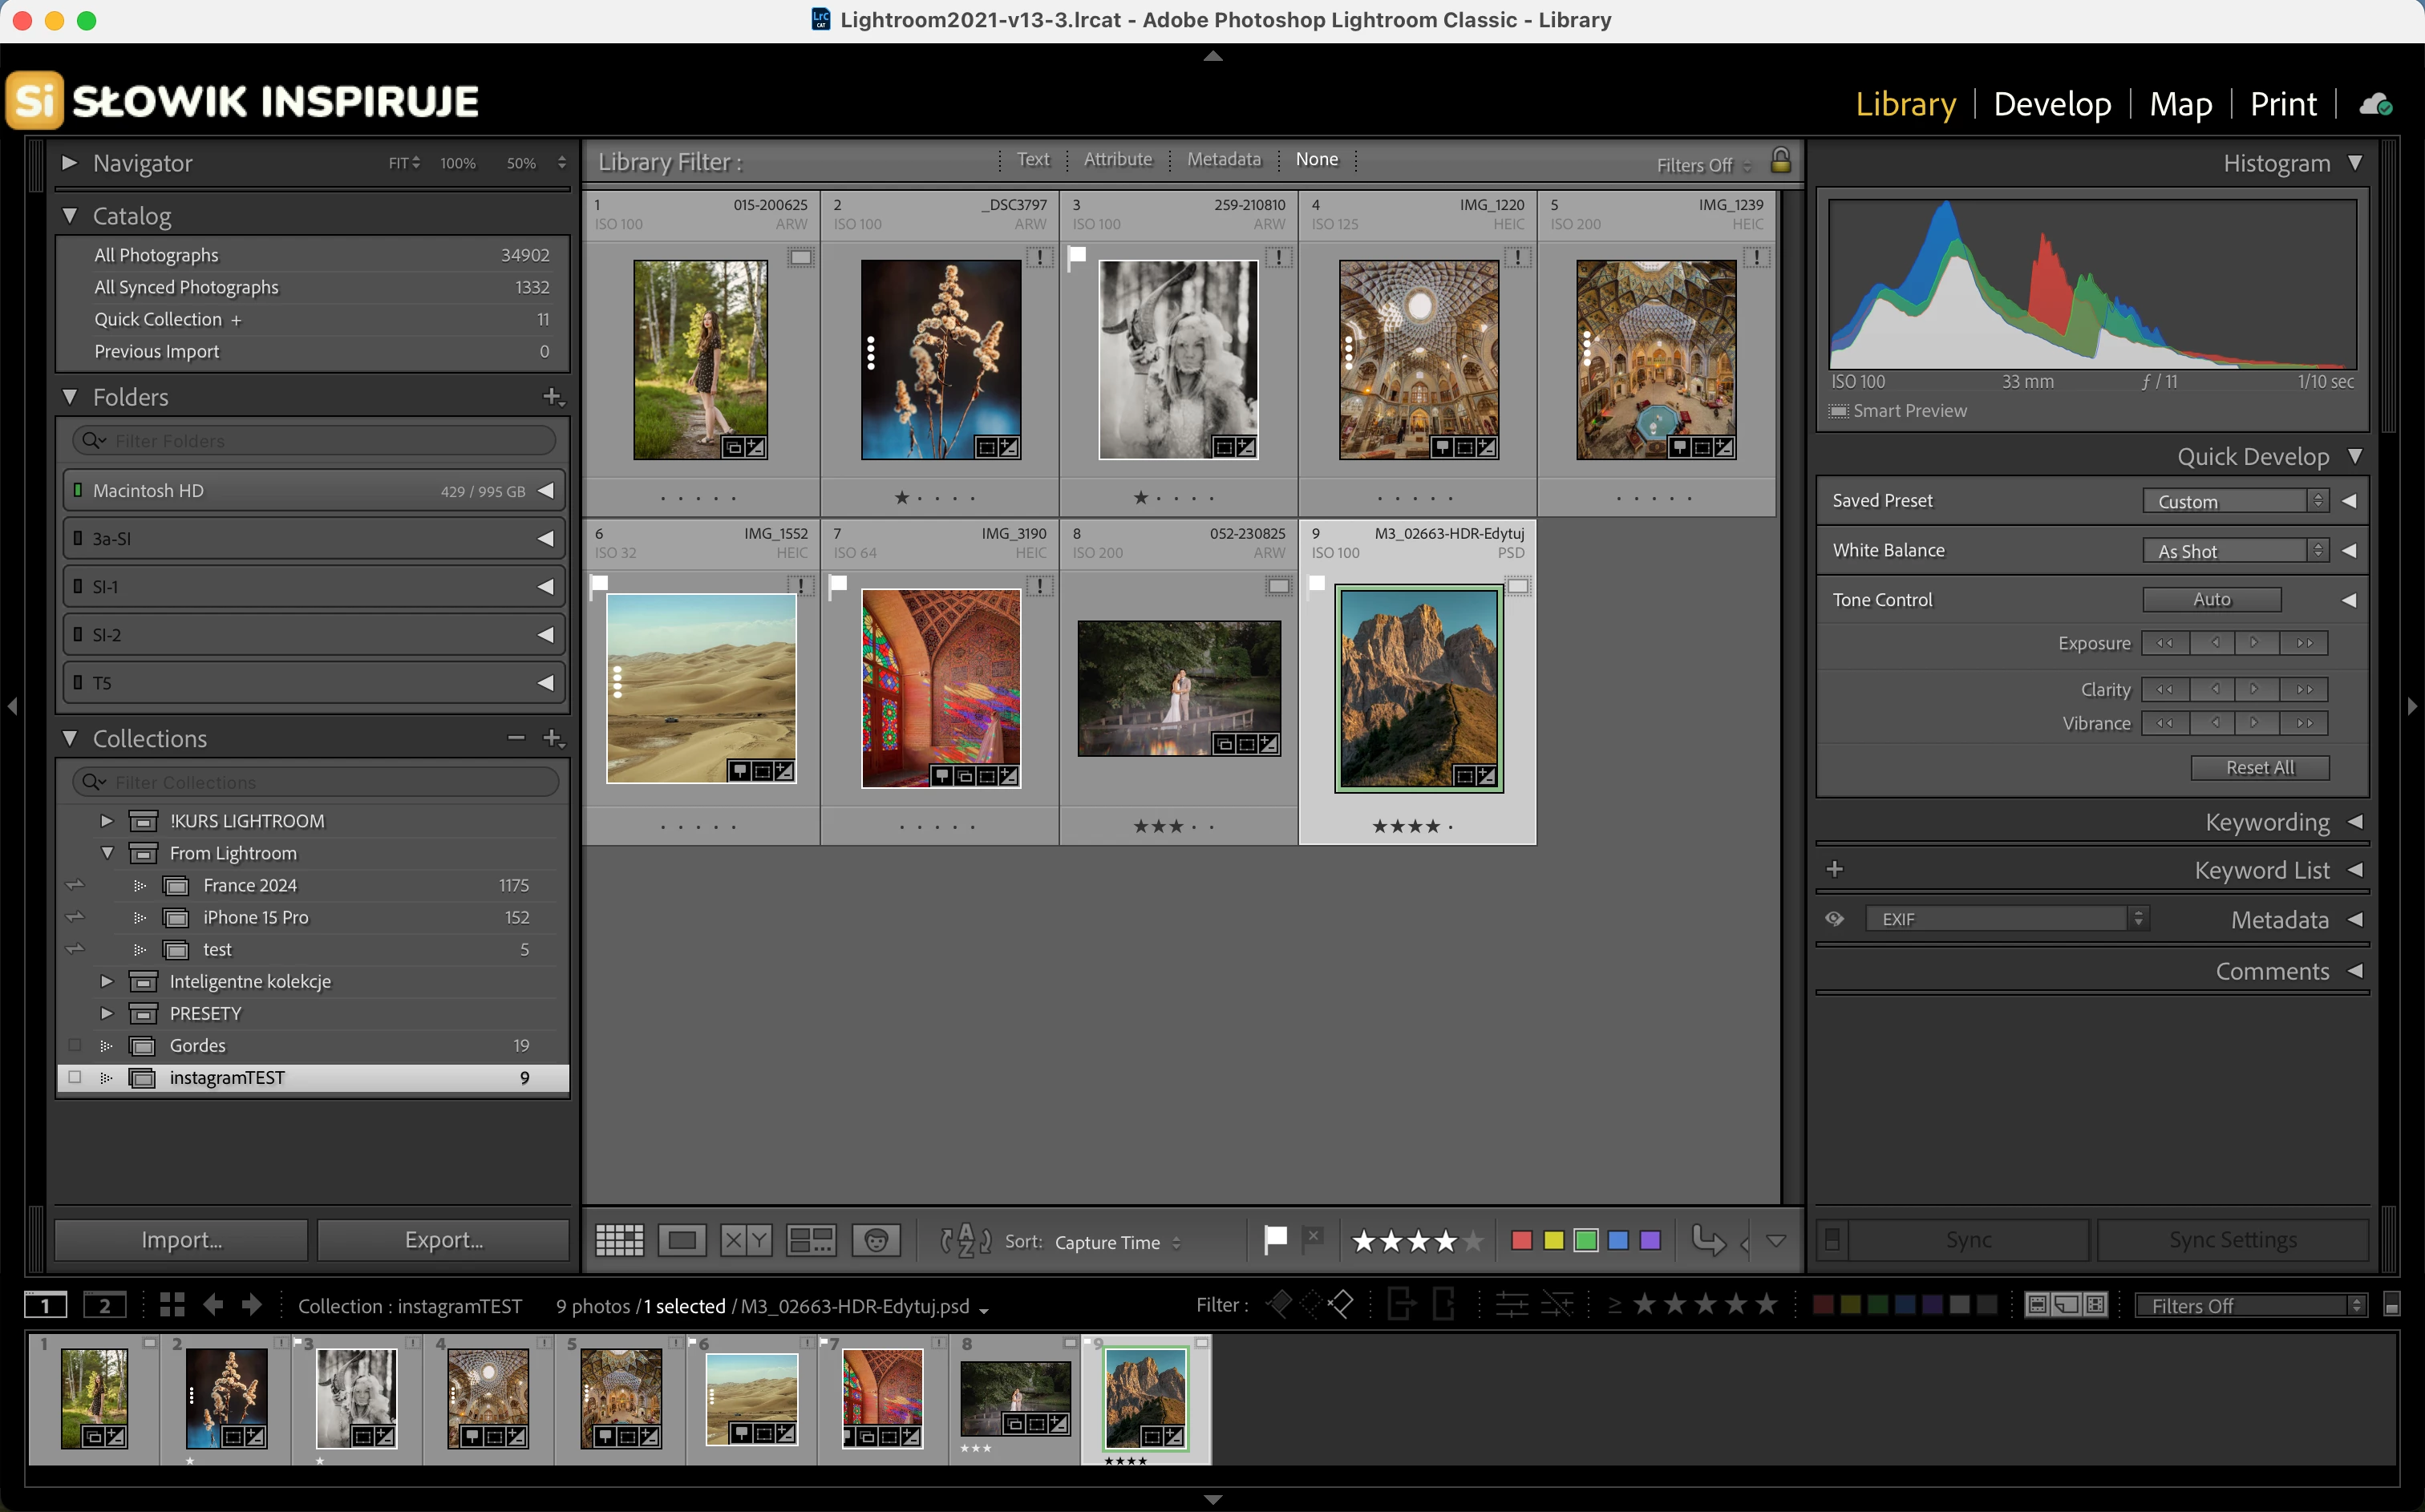Switch to Grid view in toolbar
This screenshot has height=1512, width=2425.
coord(619,1241)
